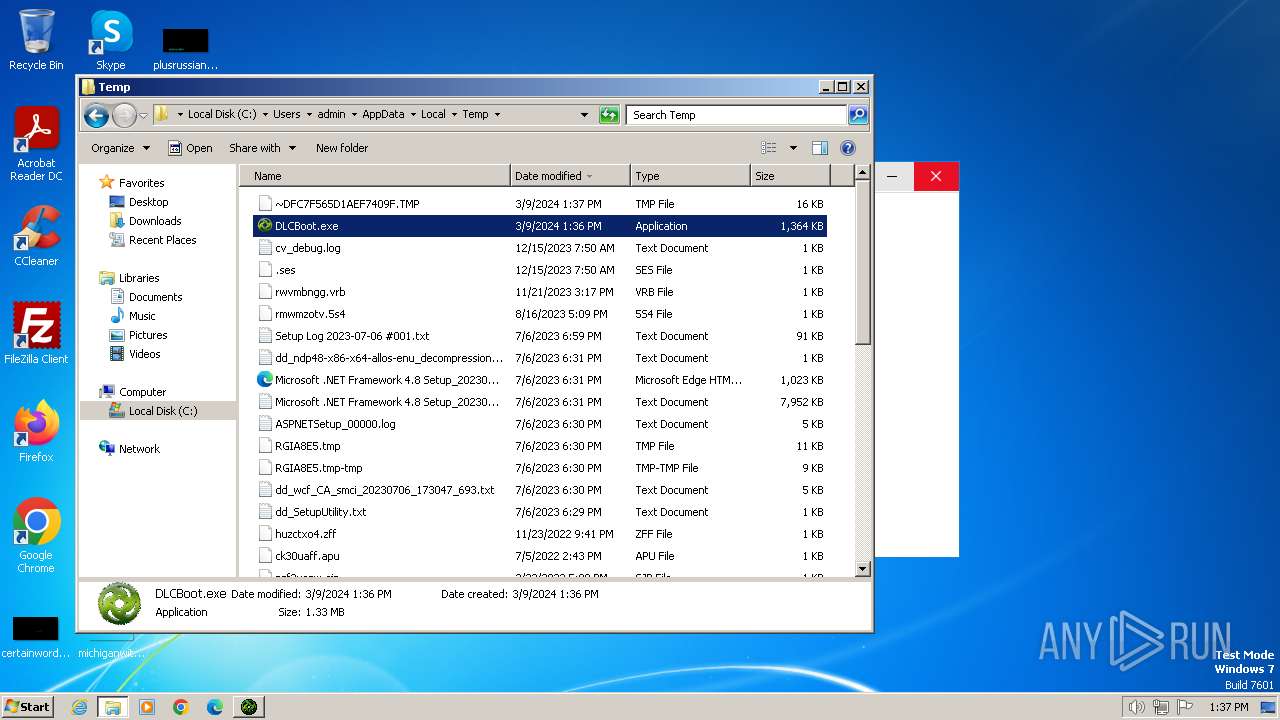The image size is (1280, 720).
Task: Open the recent pages dropdown arrow
Action: 143,115
